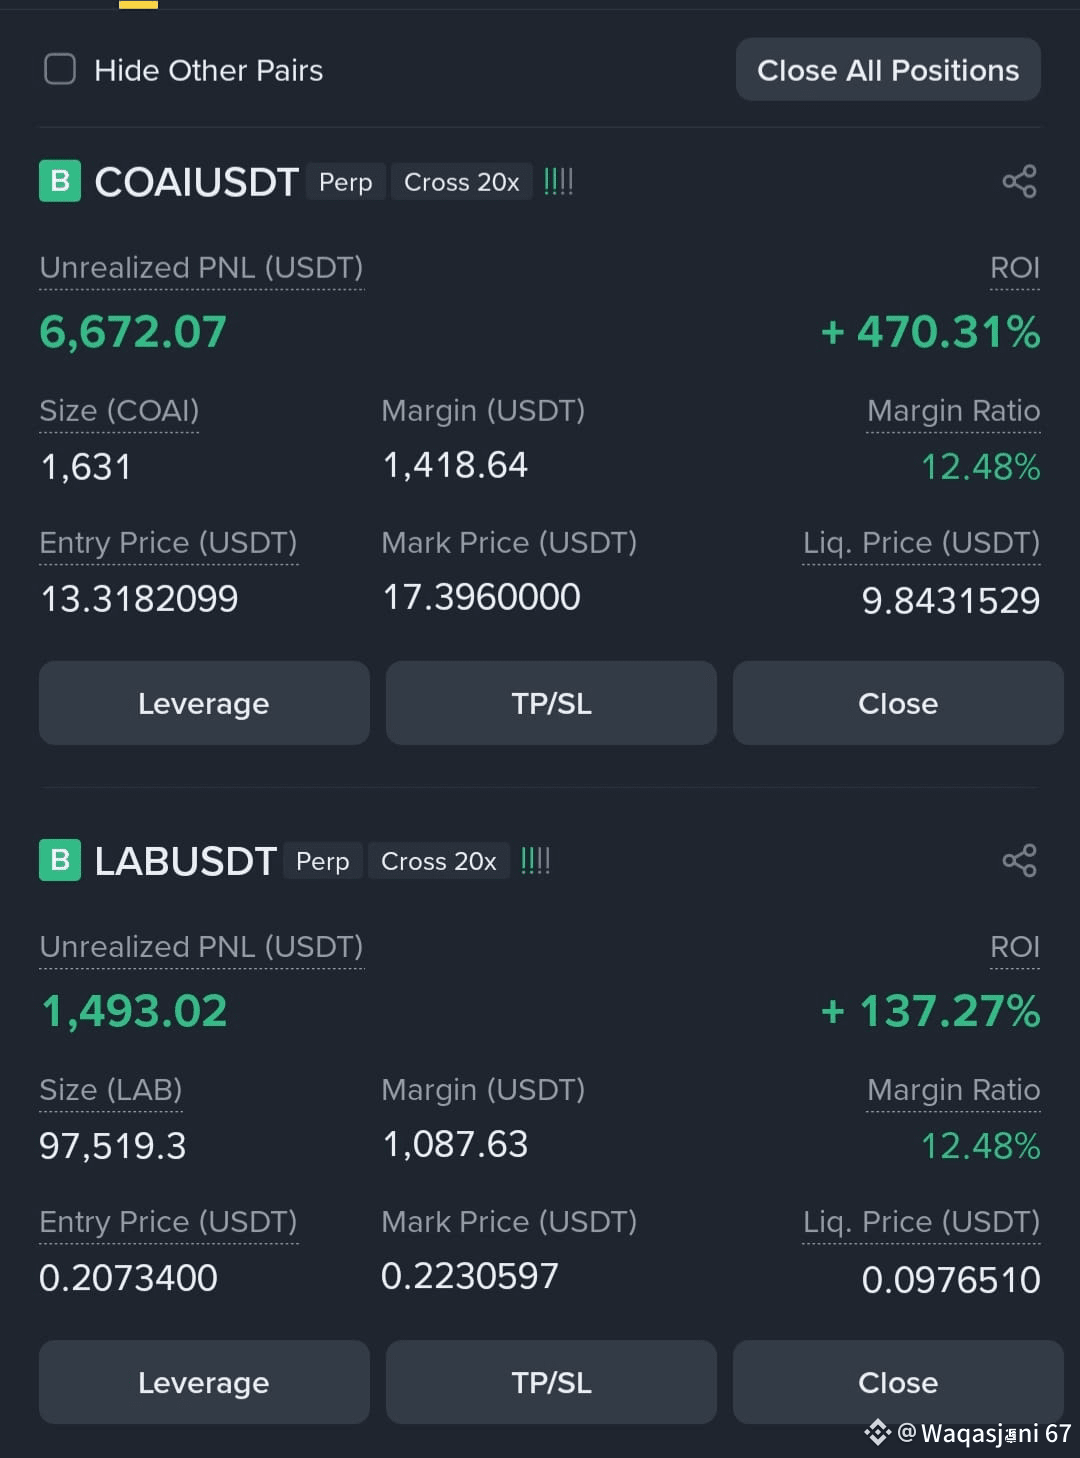
Task: Share the LABUSDT position
Action: 1019,860
